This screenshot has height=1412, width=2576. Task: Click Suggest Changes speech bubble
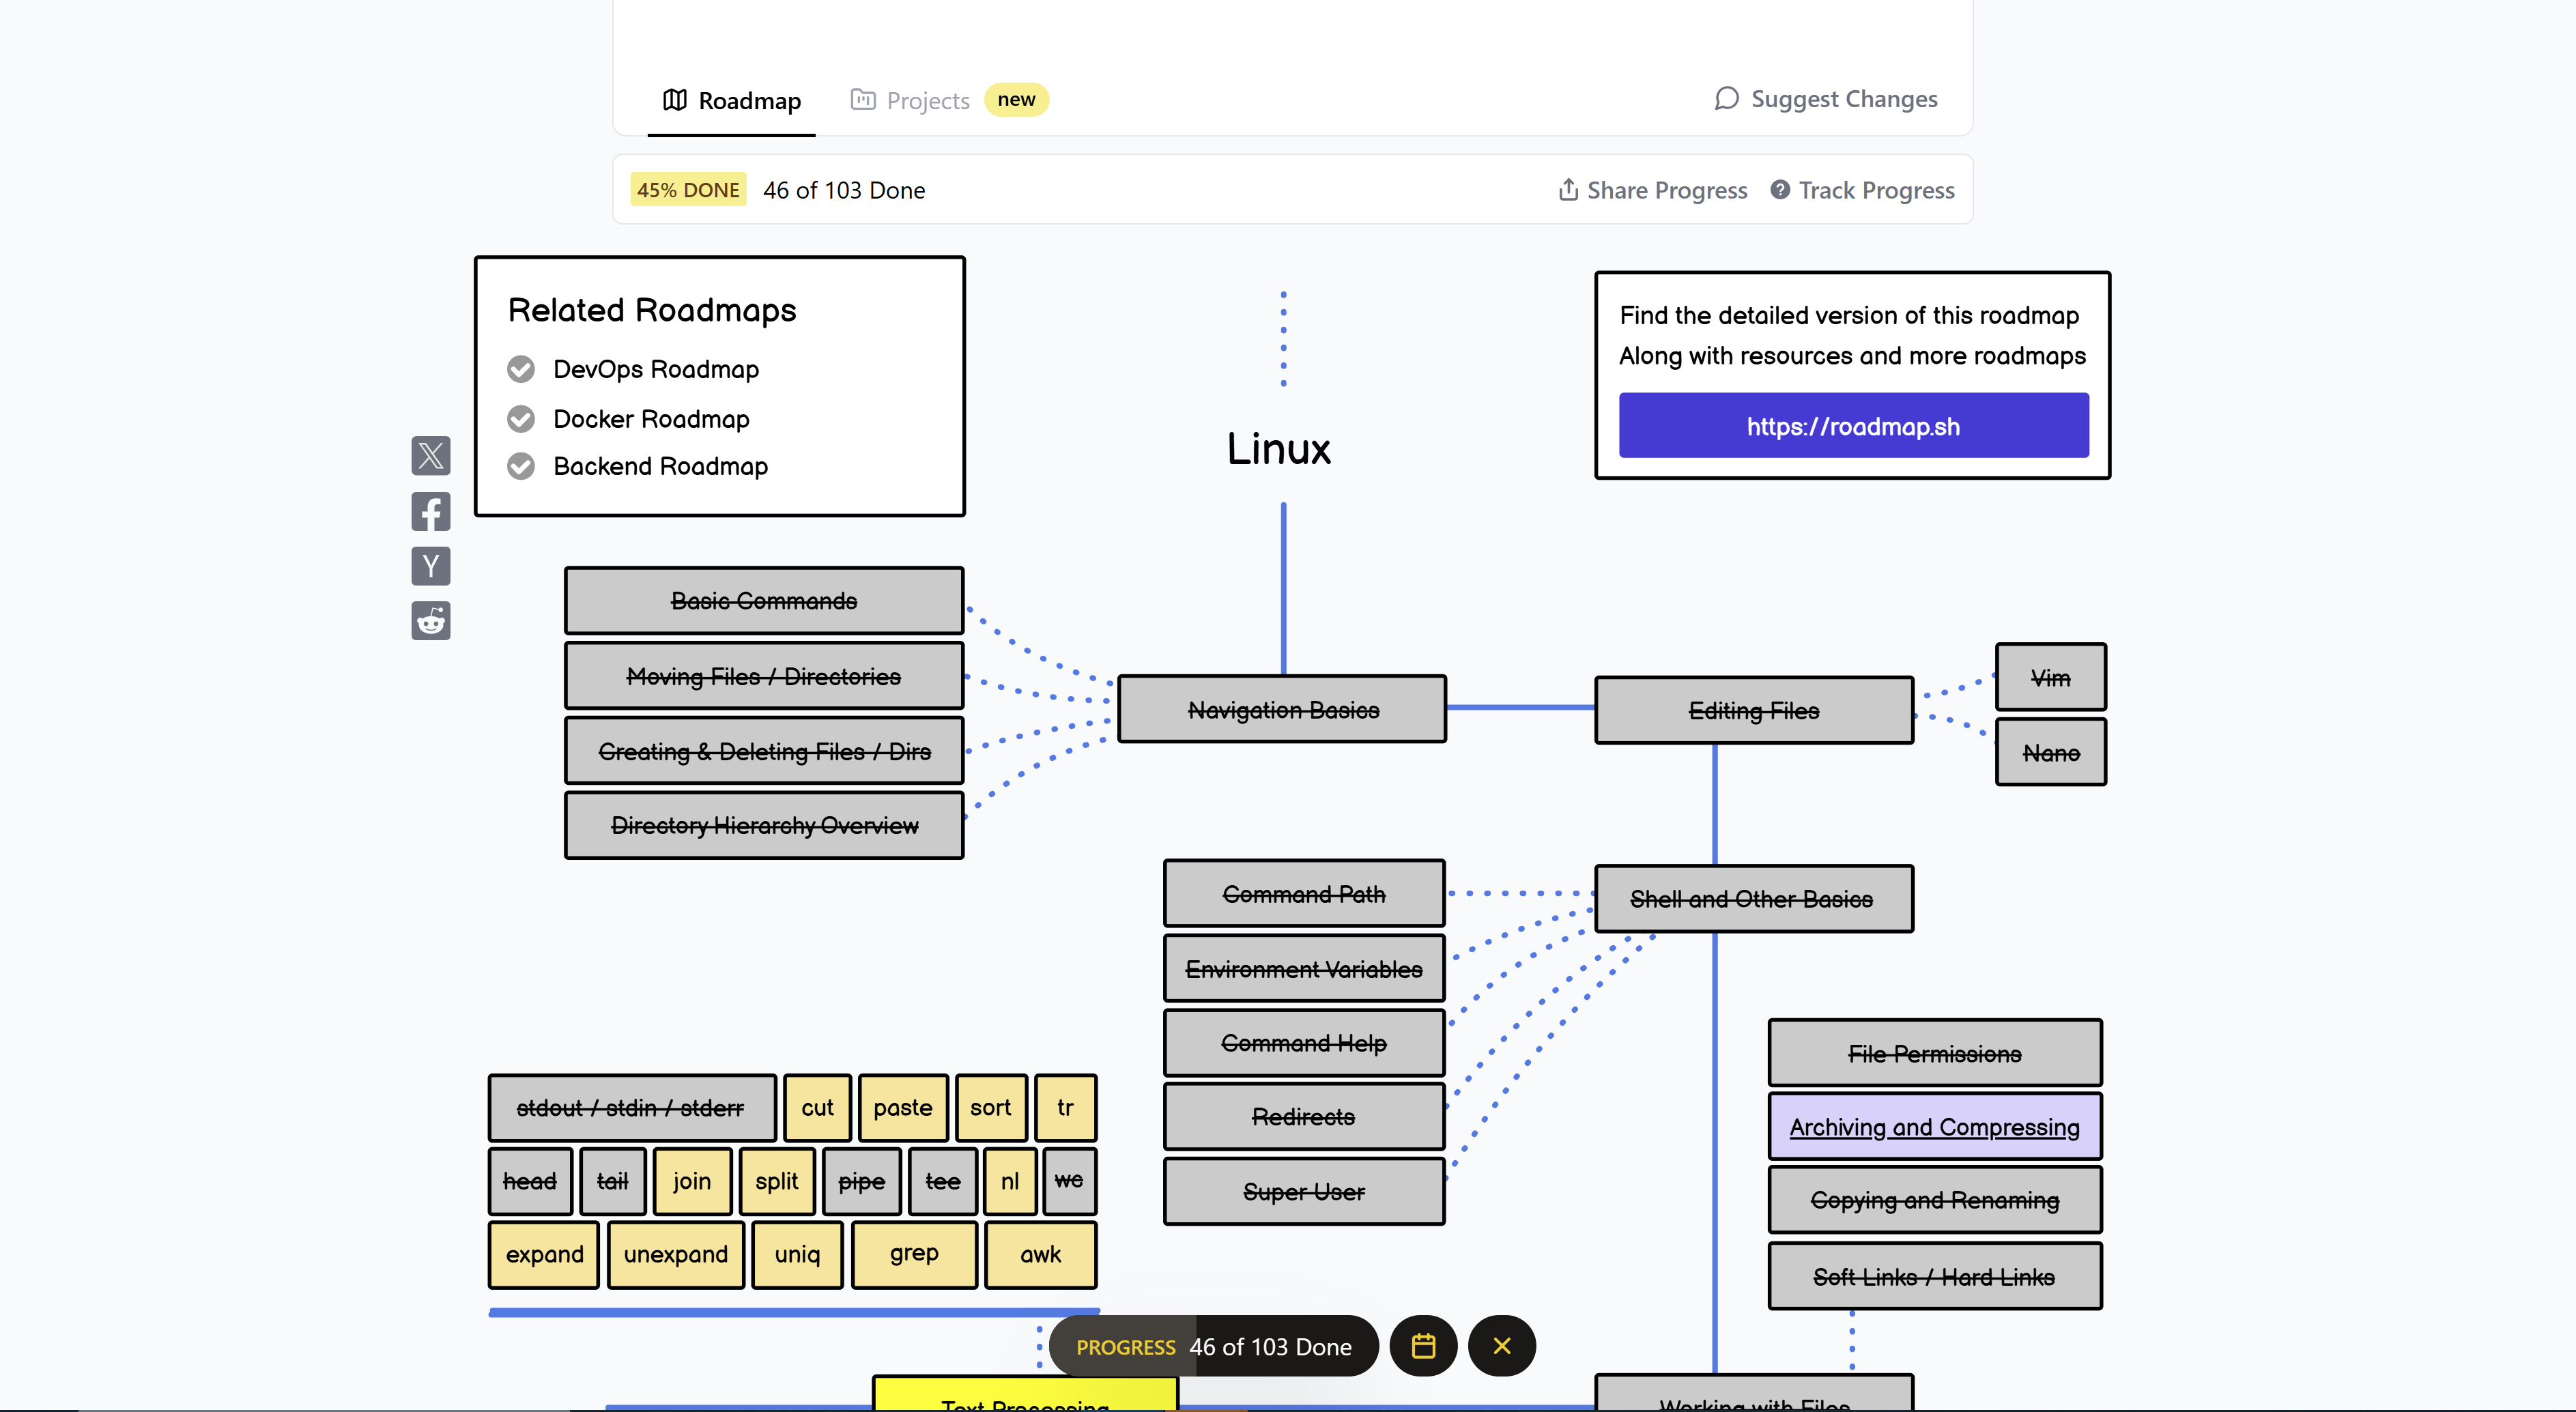(1726, 98)
